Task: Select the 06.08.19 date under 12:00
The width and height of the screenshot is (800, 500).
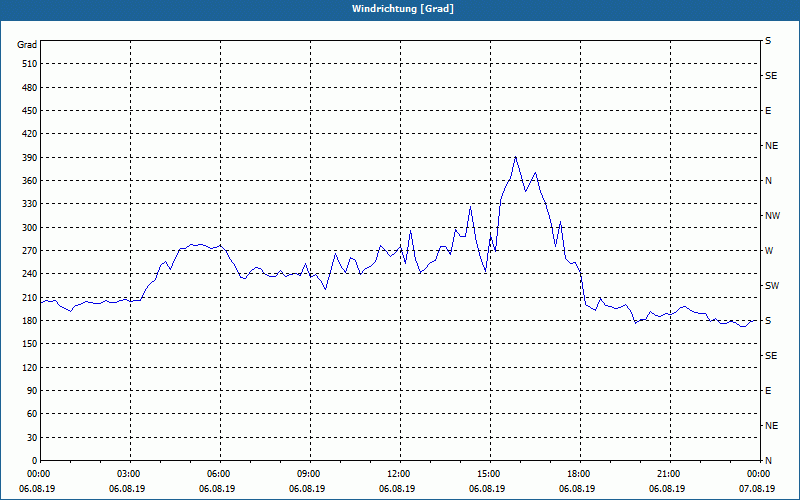Action: click(x=397, y=489)
